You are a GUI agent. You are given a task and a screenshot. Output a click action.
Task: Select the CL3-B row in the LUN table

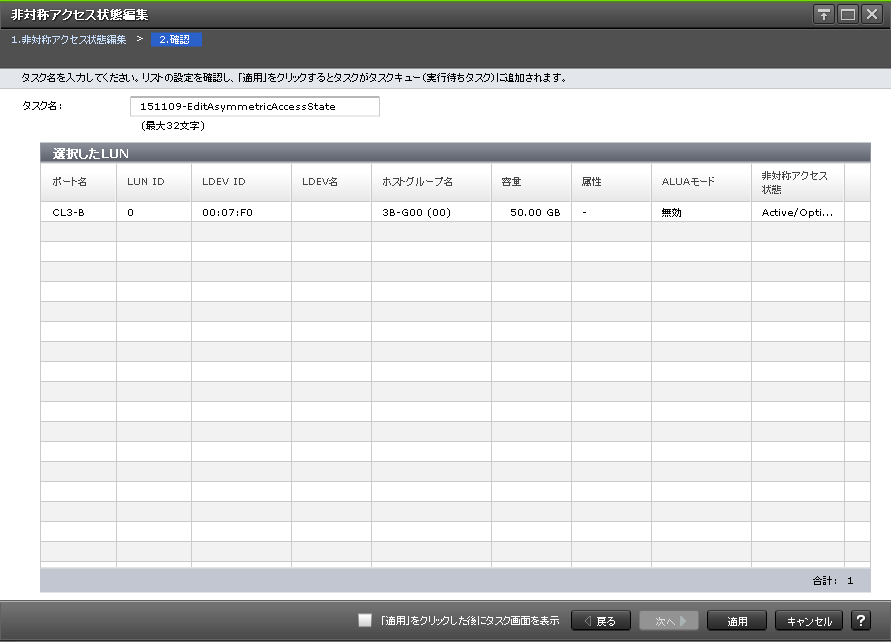coord(68,212)
